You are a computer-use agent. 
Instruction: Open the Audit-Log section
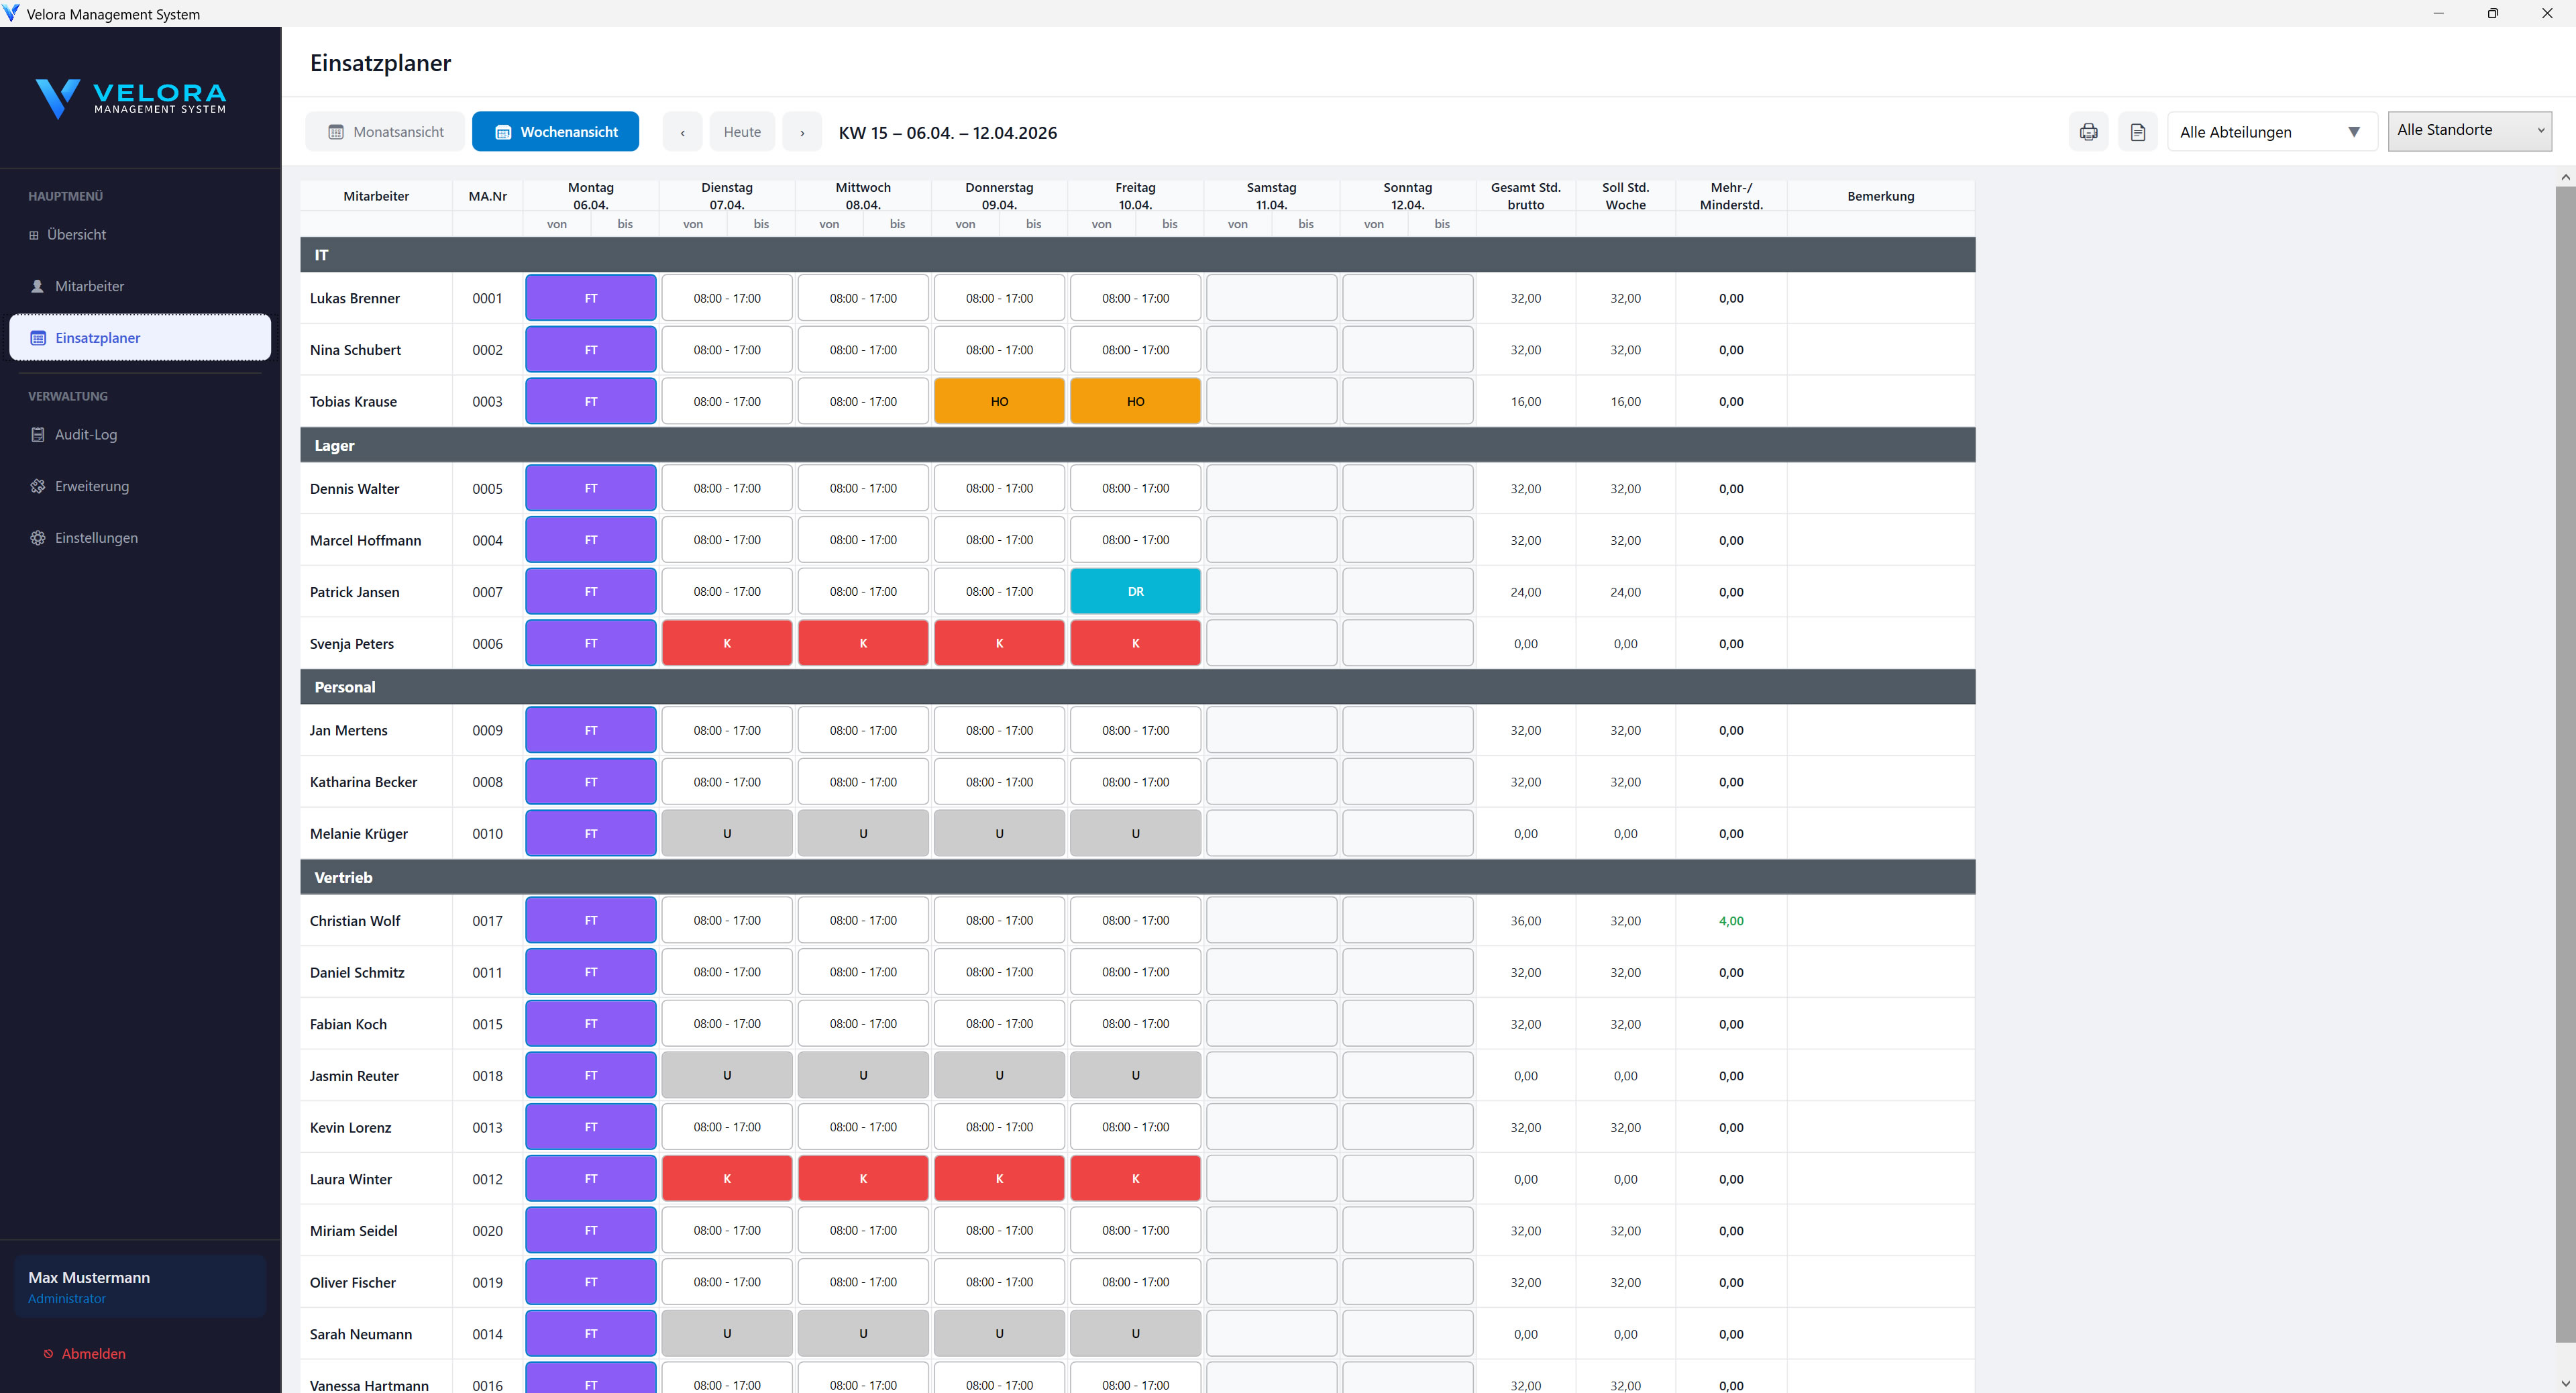coord(85,435)
